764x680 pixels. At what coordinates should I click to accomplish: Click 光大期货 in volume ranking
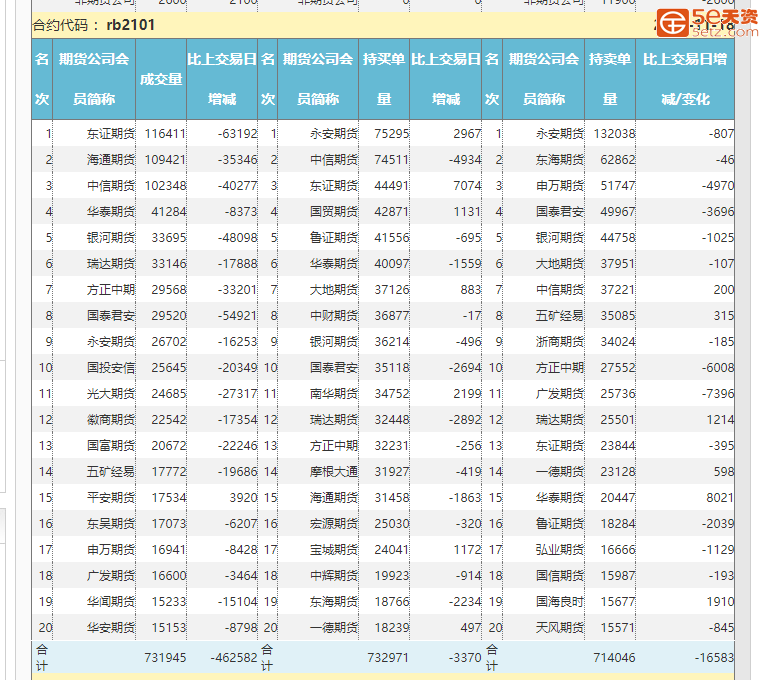coord(111,394)
